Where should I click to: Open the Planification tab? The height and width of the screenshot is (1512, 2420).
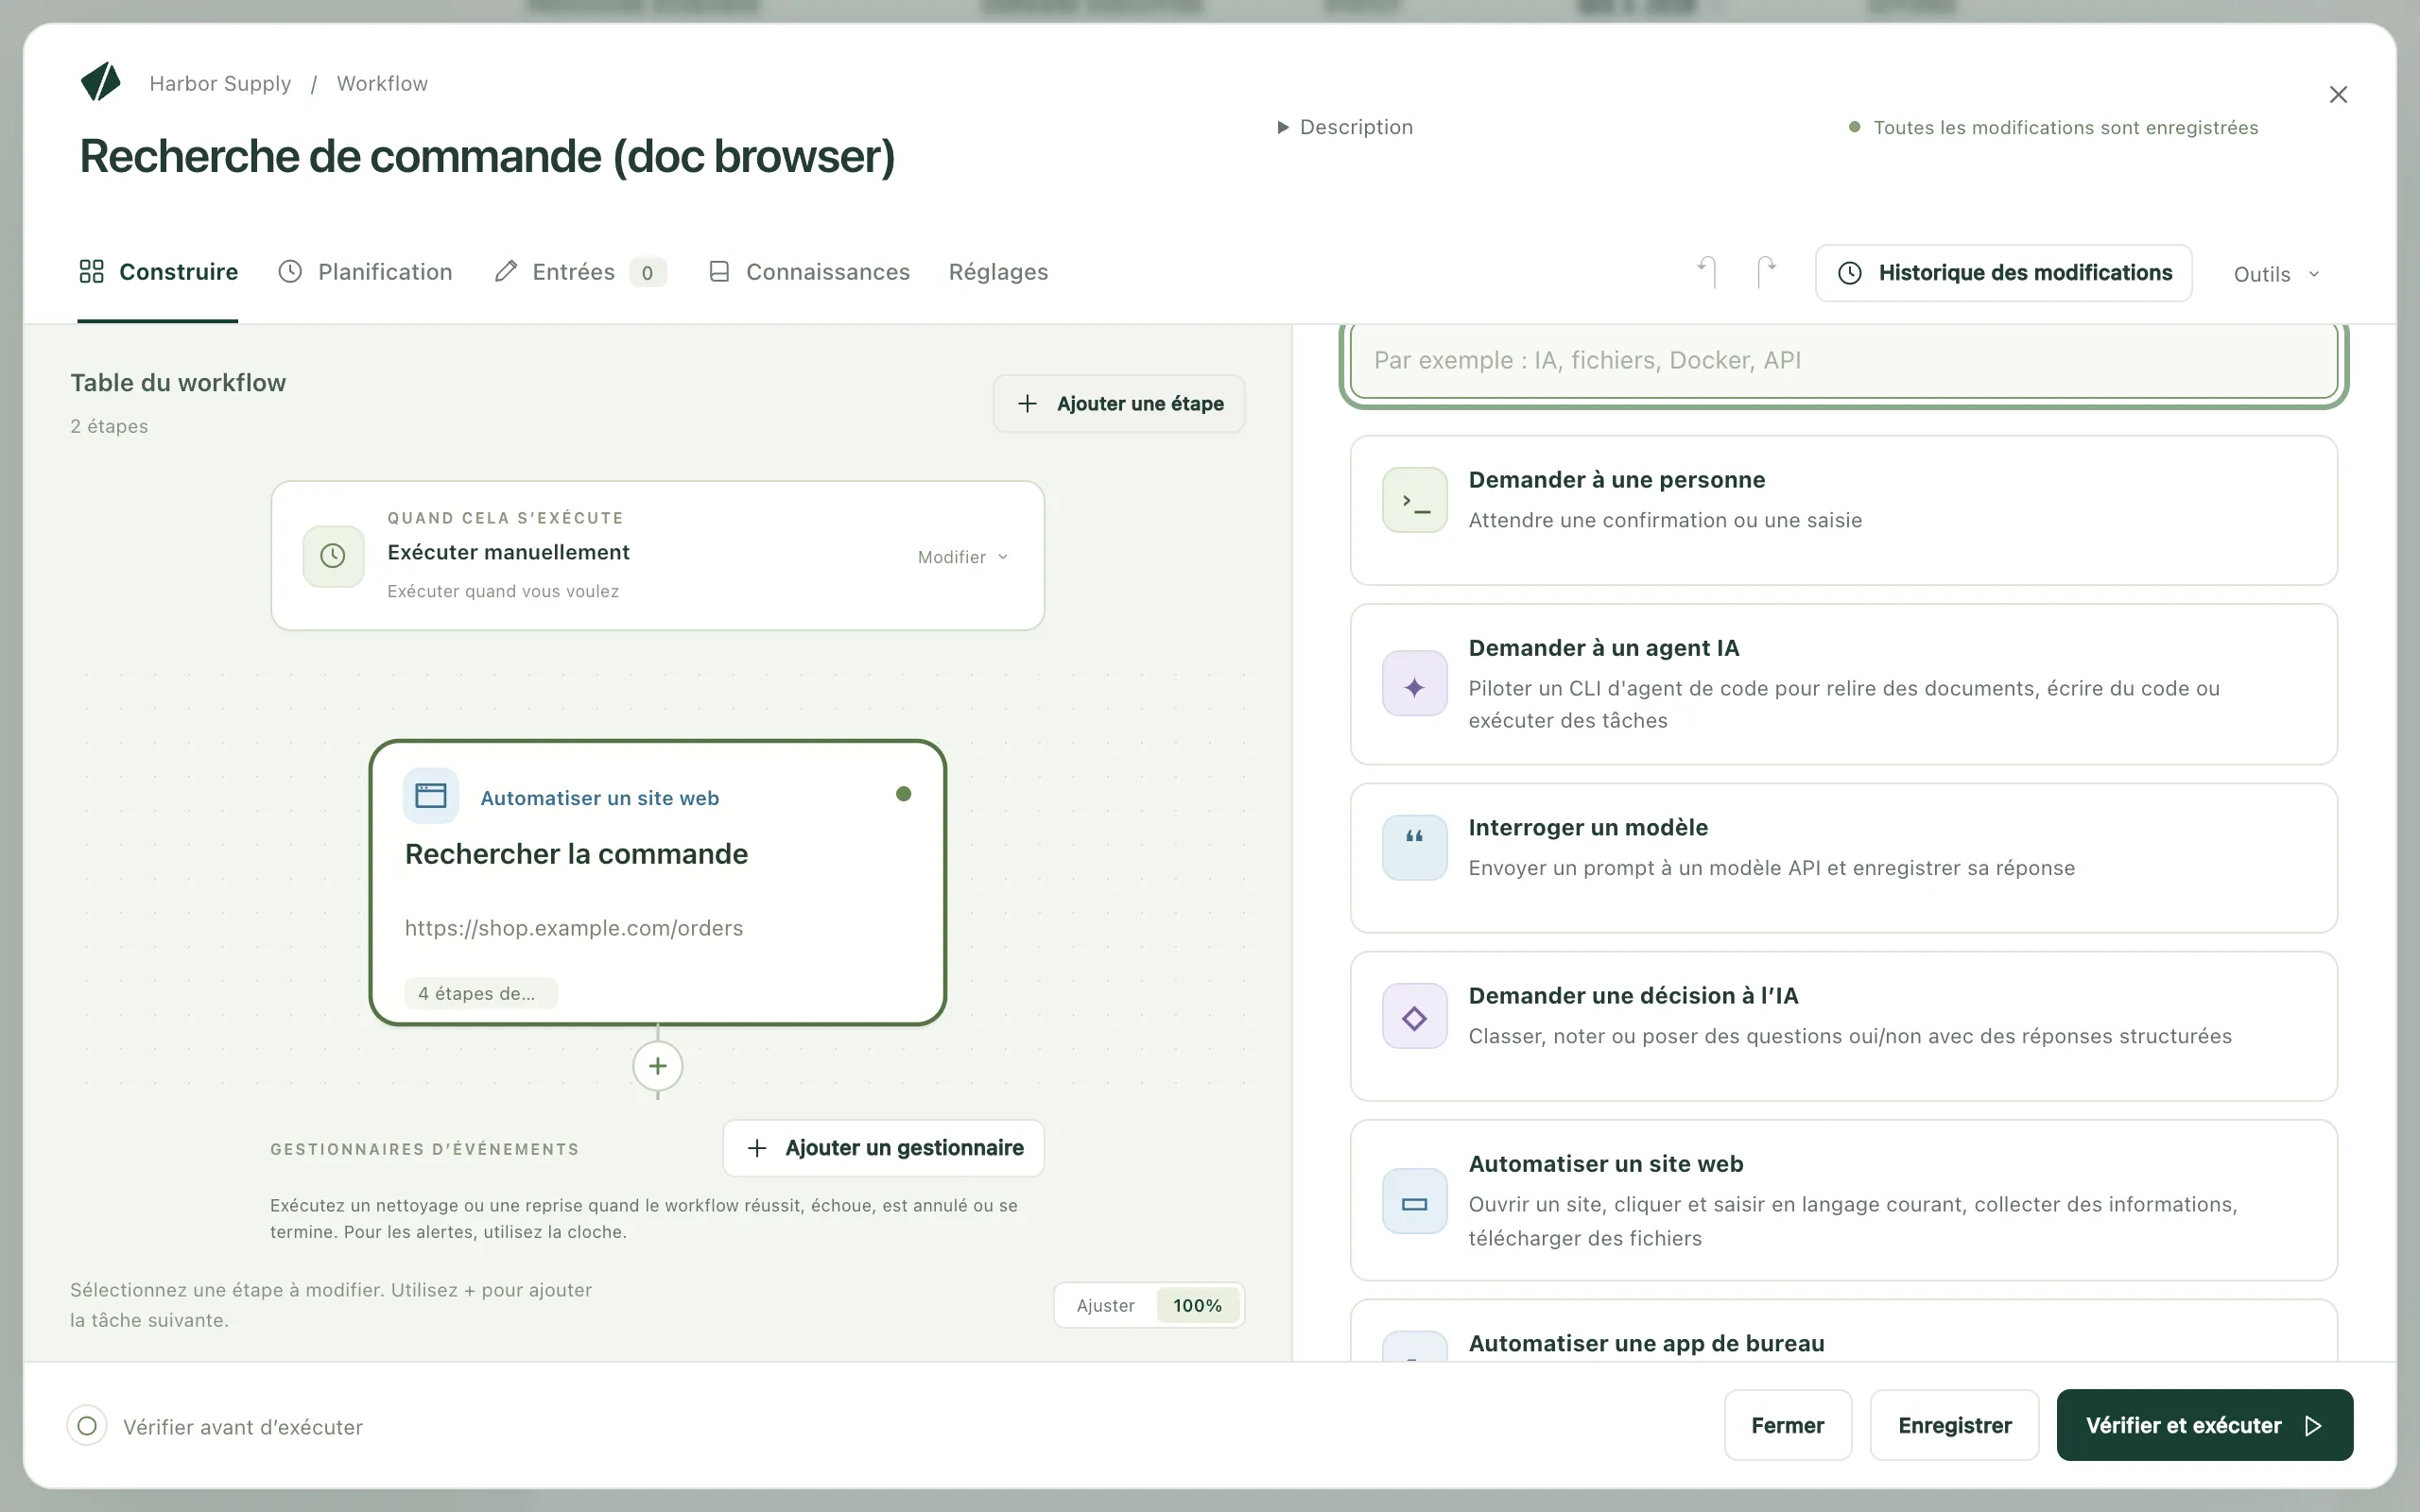(x=365, y=272)
